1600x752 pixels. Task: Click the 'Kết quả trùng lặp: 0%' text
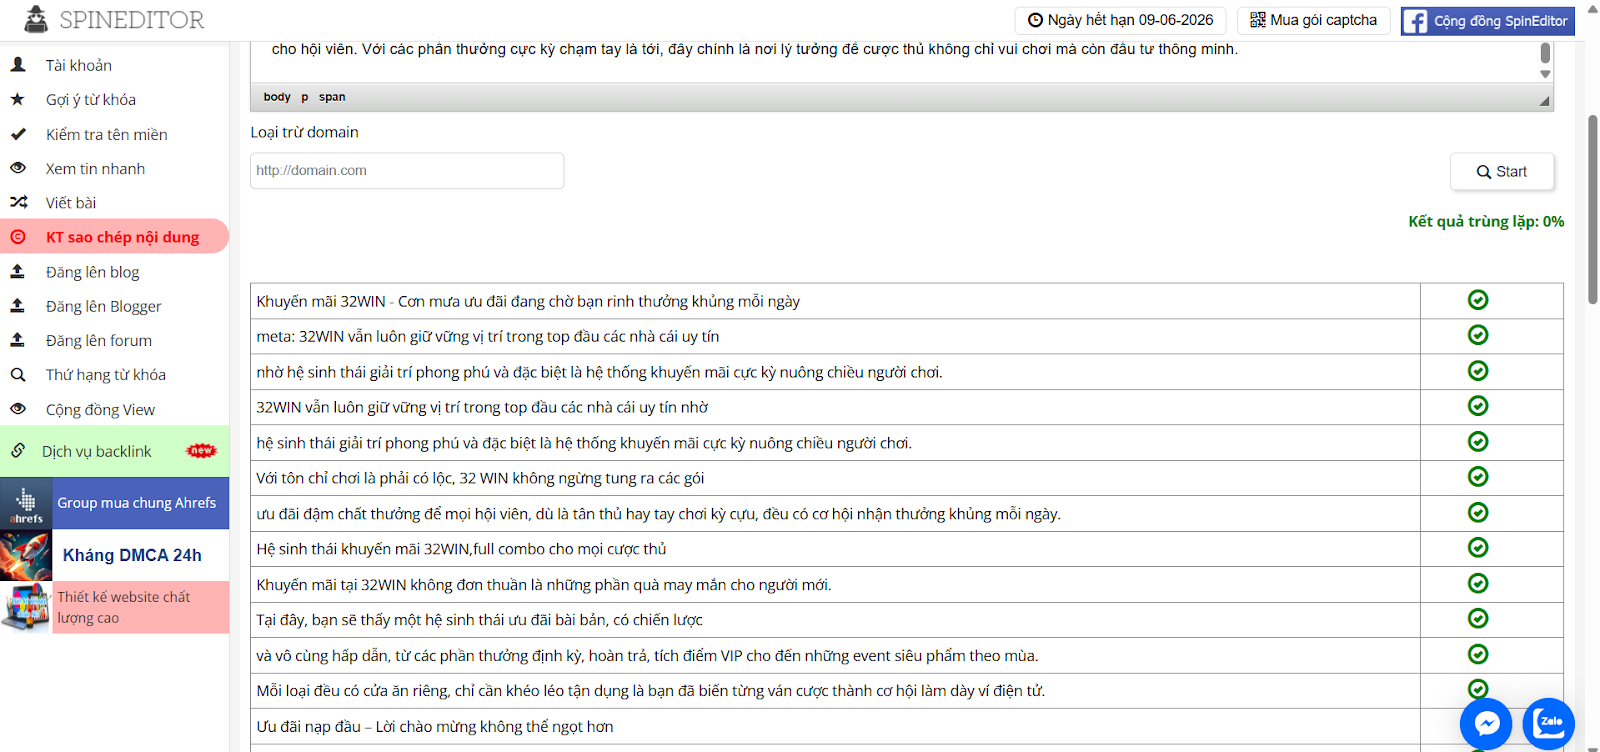[x=1486, y=221]
